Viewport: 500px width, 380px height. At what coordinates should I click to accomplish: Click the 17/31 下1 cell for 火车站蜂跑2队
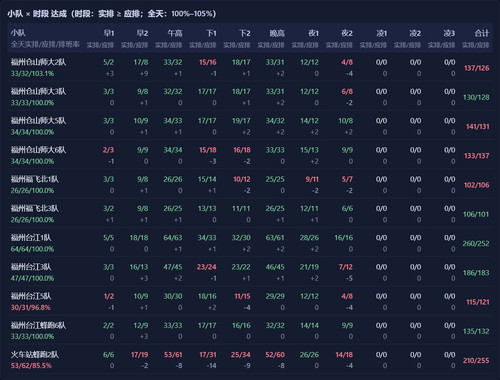[x=208, y=355]
